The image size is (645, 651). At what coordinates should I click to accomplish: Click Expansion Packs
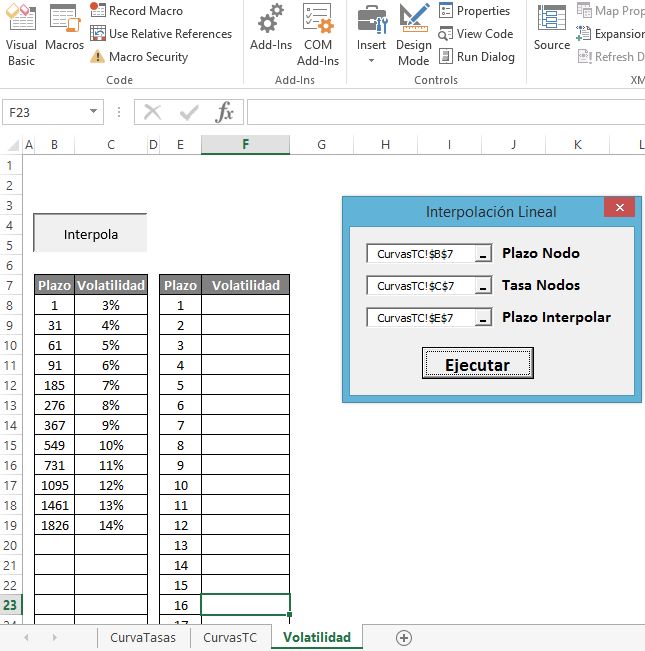tap(611, 34)
